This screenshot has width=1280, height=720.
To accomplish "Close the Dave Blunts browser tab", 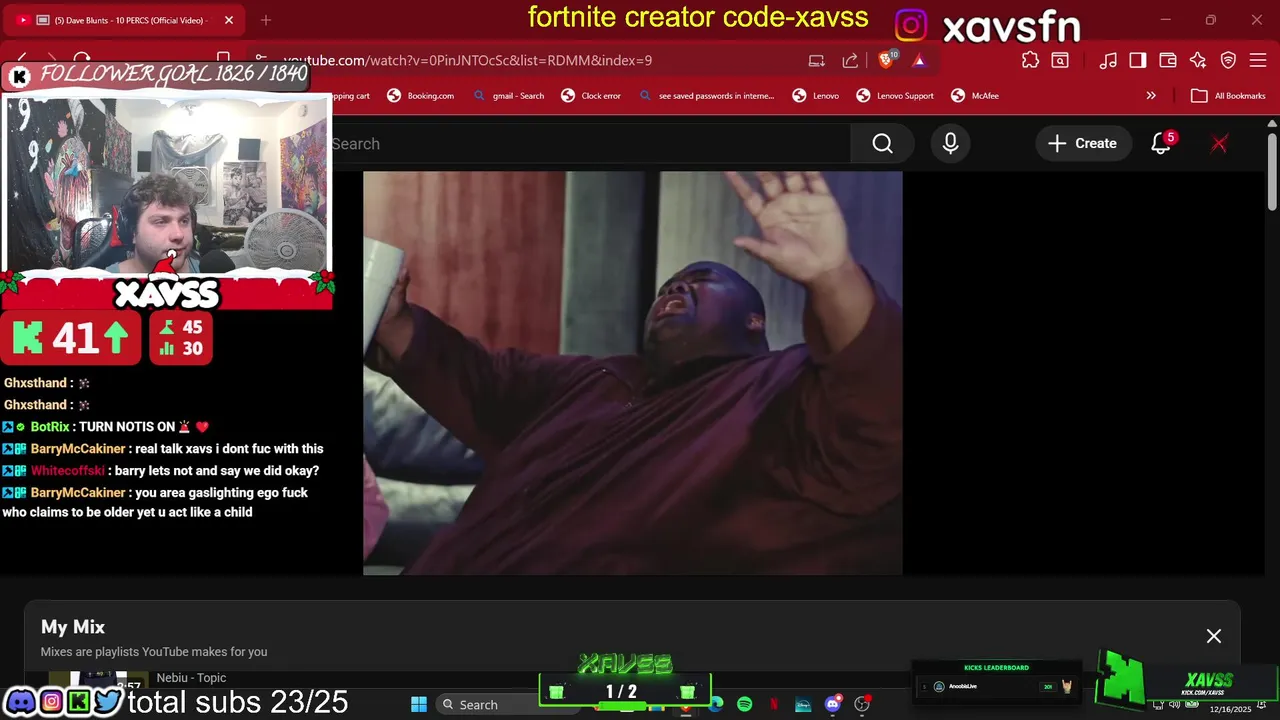I will [229, 20].
